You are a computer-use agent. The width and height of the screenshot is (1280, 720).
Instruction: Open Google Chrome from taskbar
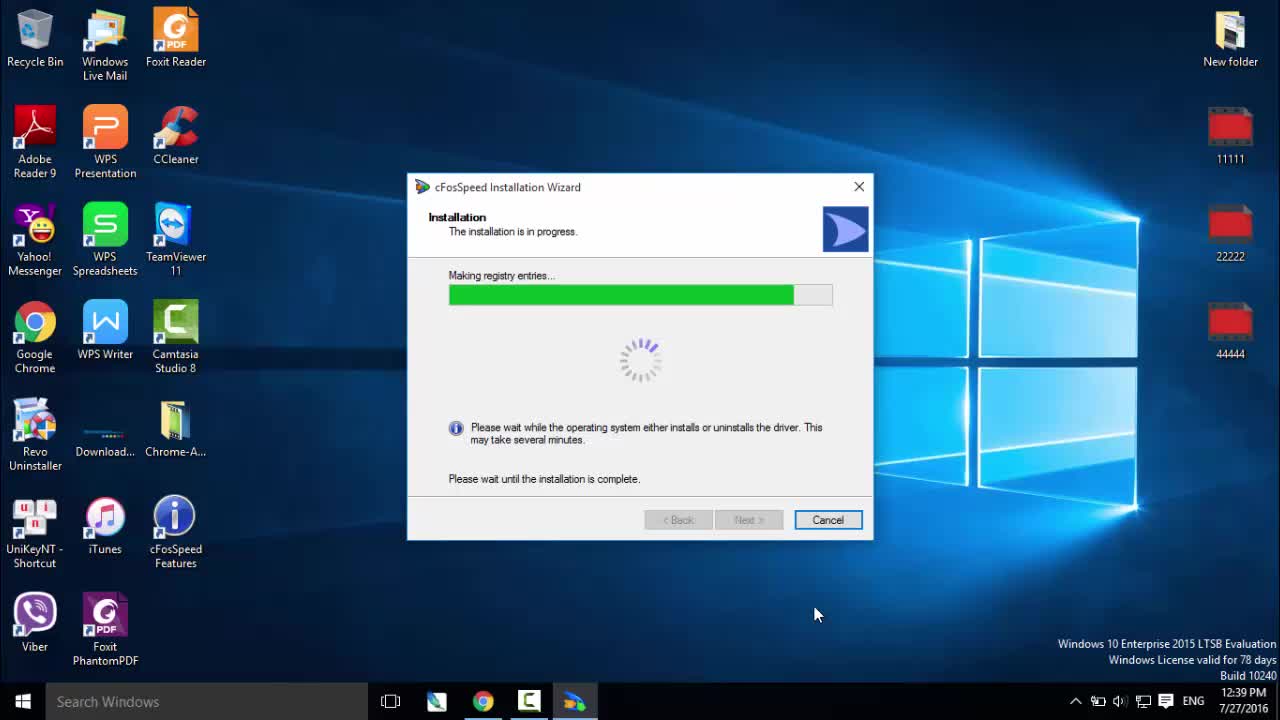[x=483, y=701]
